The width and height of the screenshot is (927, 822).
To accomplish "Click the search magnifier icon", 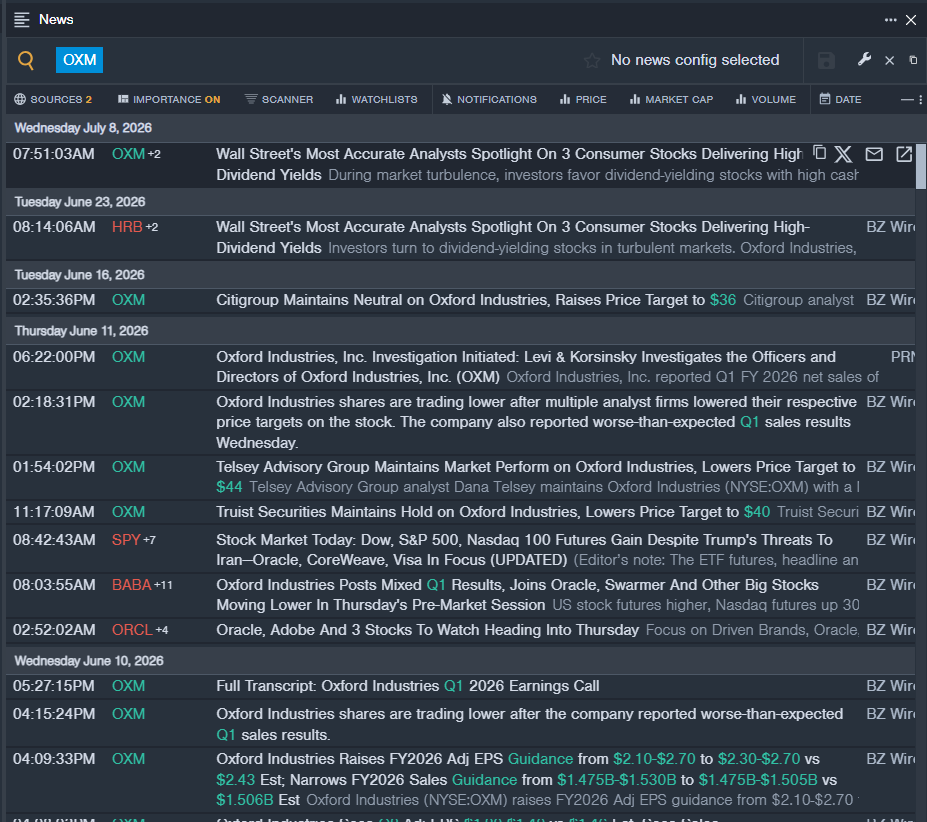I will (x=25, y=60).
